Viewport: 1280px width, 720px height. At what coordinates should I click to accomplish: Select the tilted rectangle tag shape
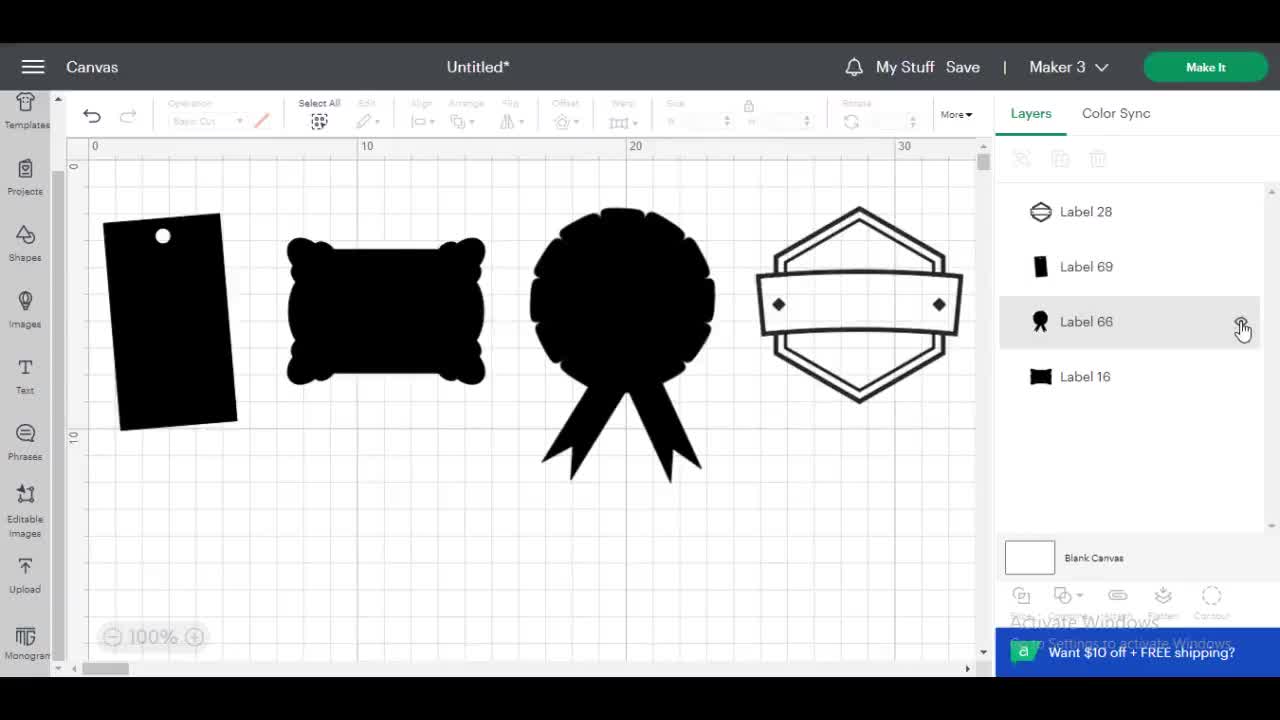pyautogui.click(x=170, y=322)
